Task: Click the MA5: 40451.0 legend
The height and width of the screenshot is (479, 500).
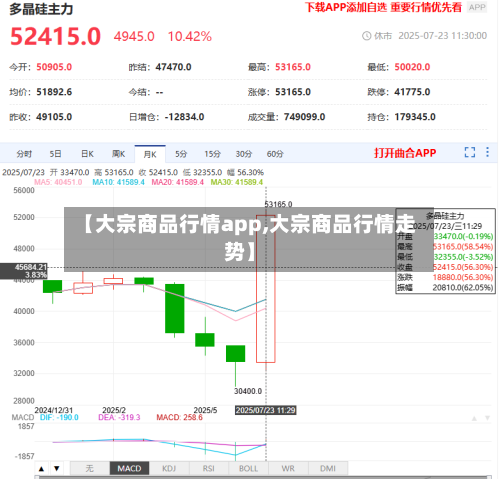Action: 58,182
